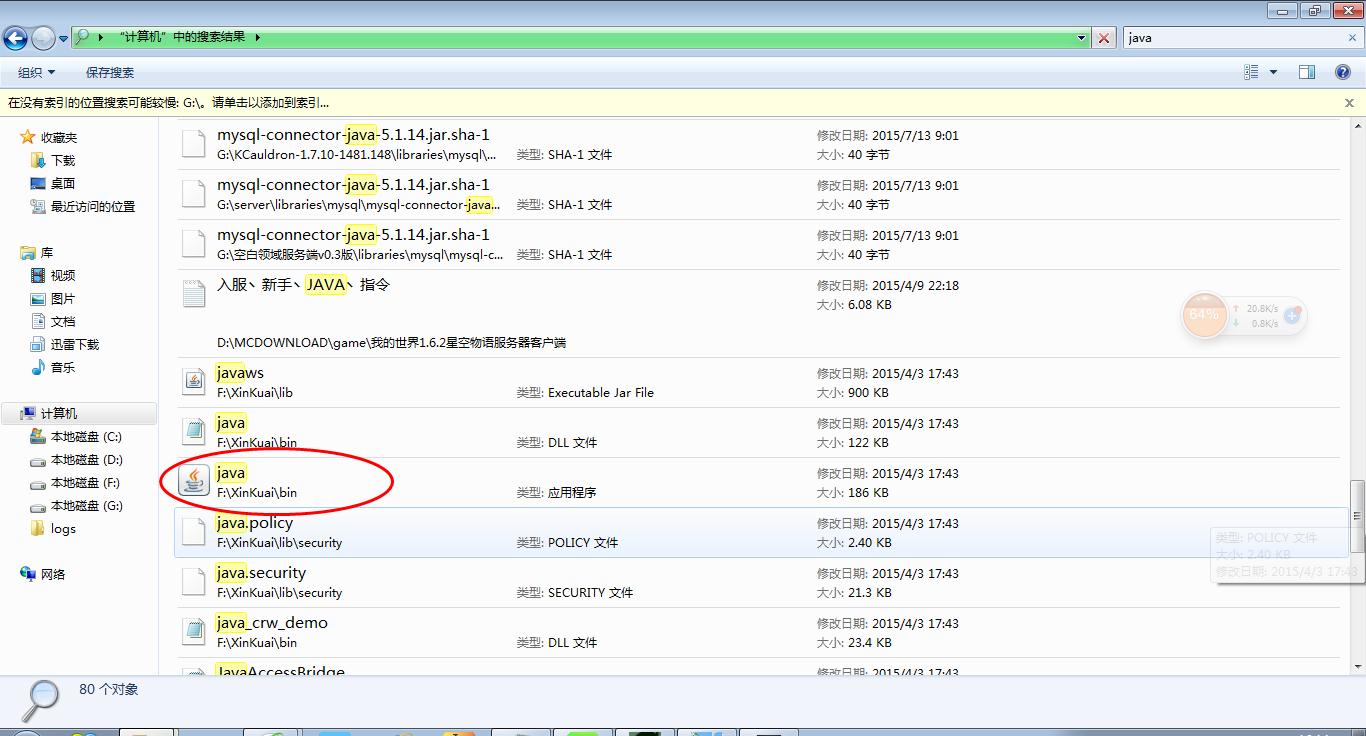Select 收藏夹 in navigation pane

tap(58, 137)
